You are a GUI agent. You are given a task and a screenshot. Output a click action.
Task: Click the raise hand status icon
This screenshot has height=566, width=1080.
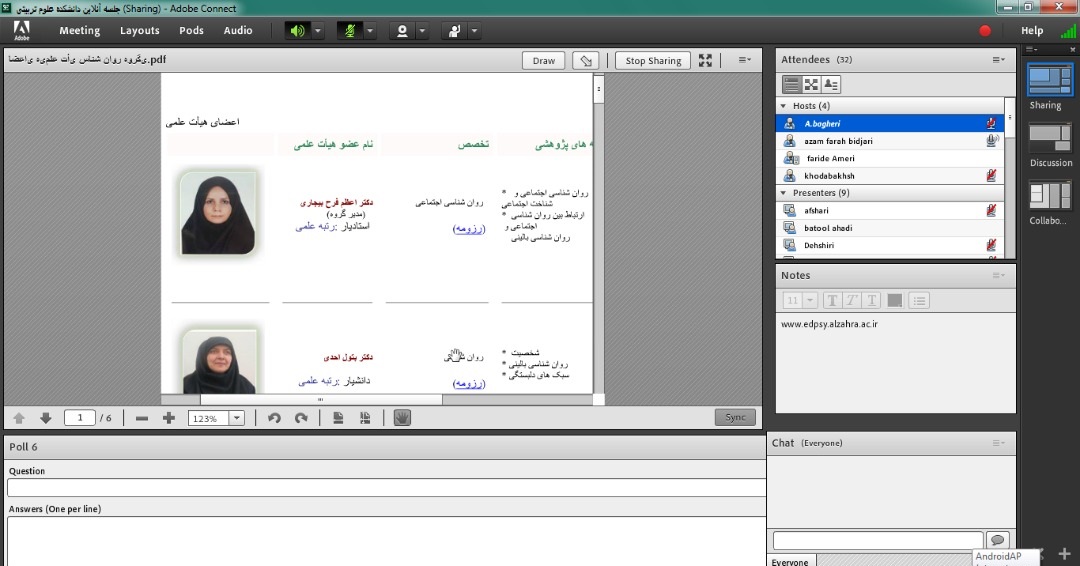455,31
